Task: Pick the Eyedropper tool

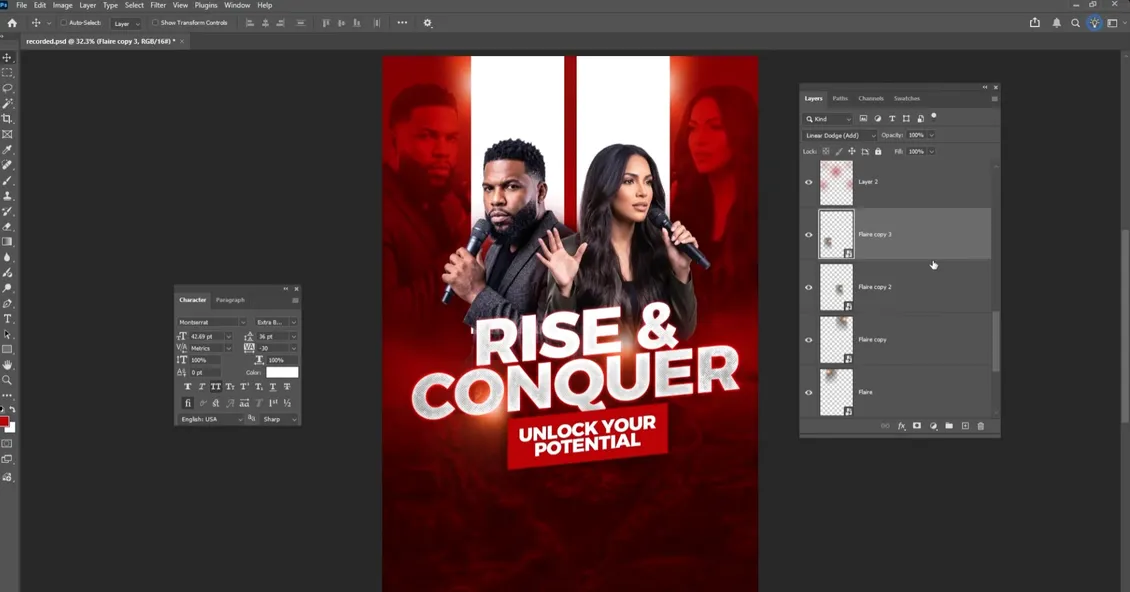Action: (x=7, y=149)
